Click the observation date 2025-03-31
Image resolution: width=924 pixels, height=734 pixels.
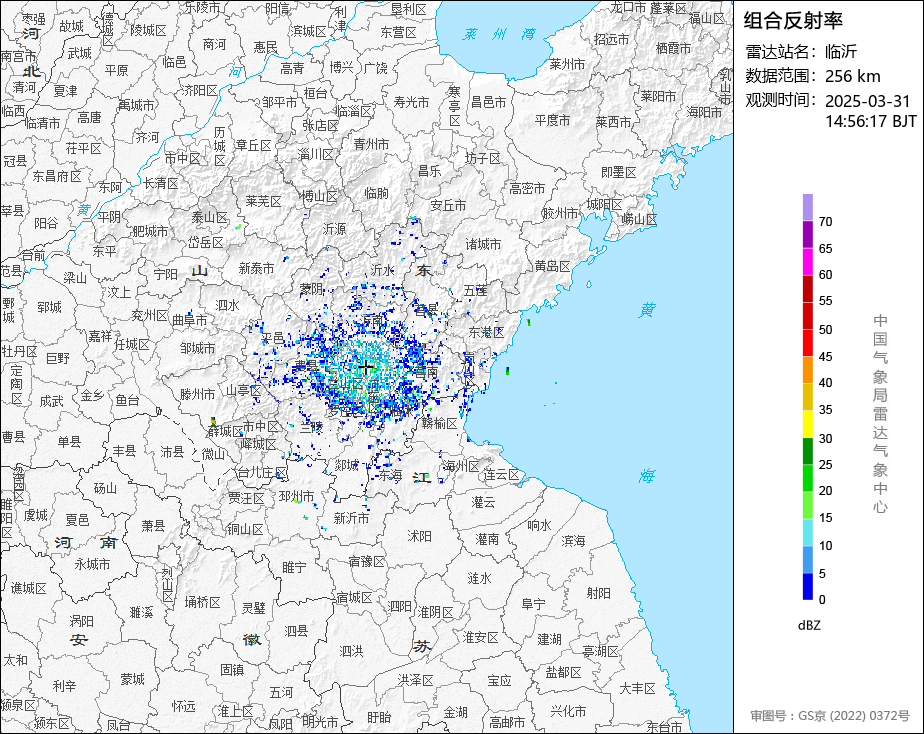click(867, 101)
